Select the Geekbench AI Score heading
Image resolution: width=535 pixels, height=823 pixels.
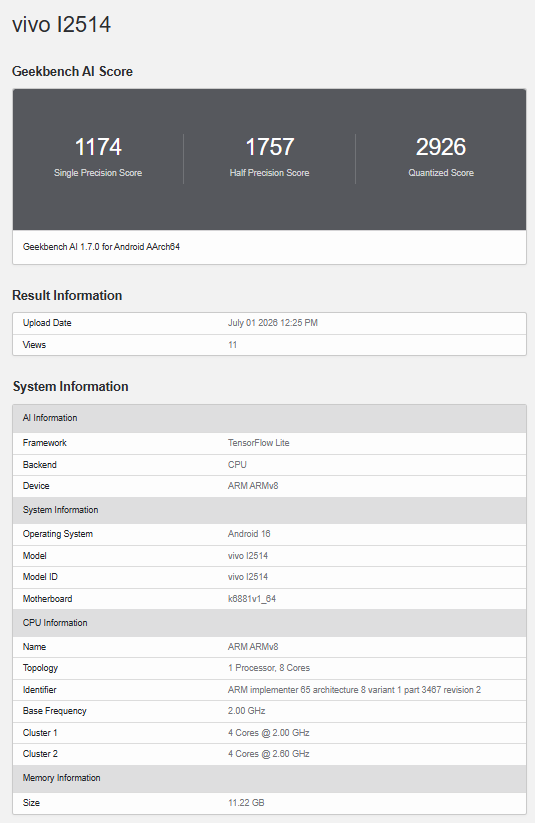(72, 71)
